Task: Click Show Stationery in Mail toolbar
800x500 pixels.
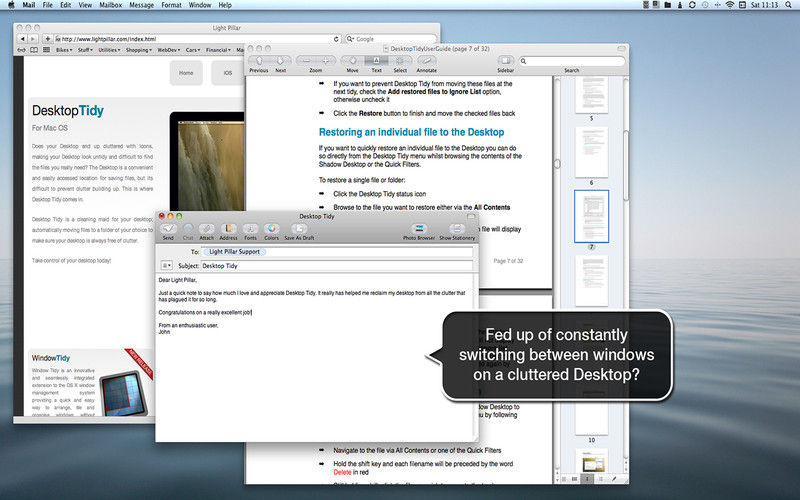Action: (x=457, y=229)
